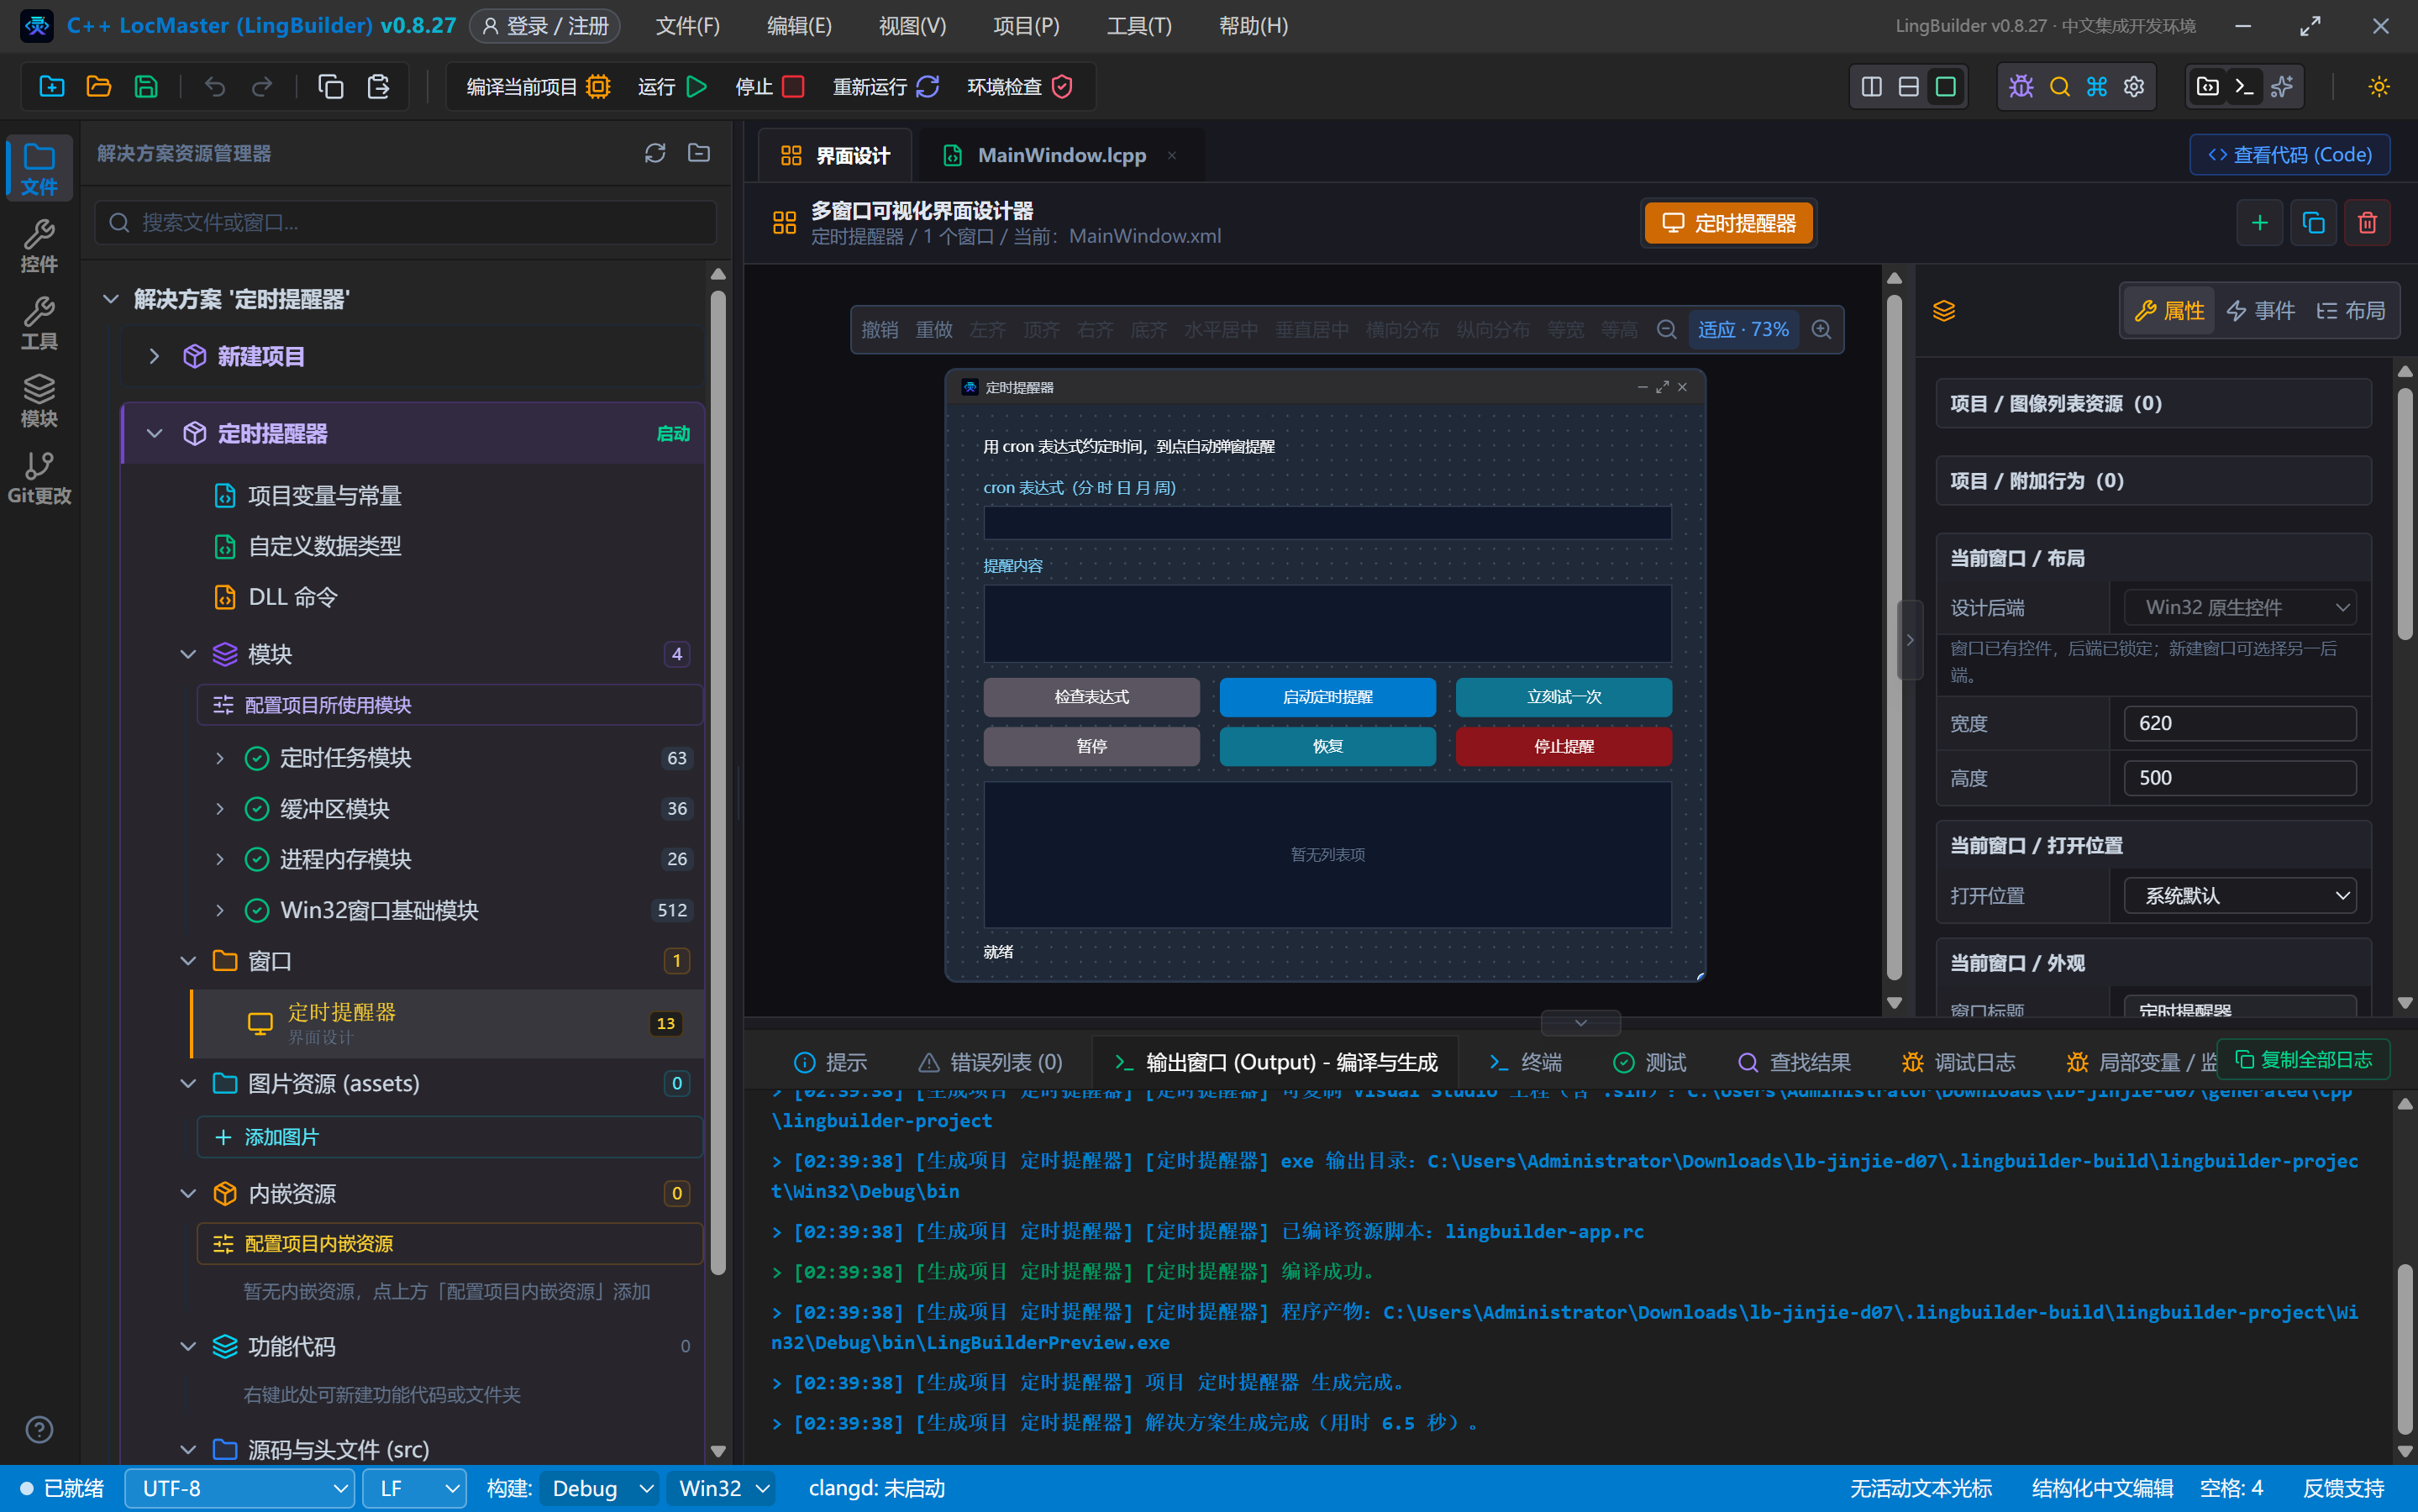Click the 宽度 input field with 620
The height and width of the screenshot is (1512, 2418).
click(2240, 723)
